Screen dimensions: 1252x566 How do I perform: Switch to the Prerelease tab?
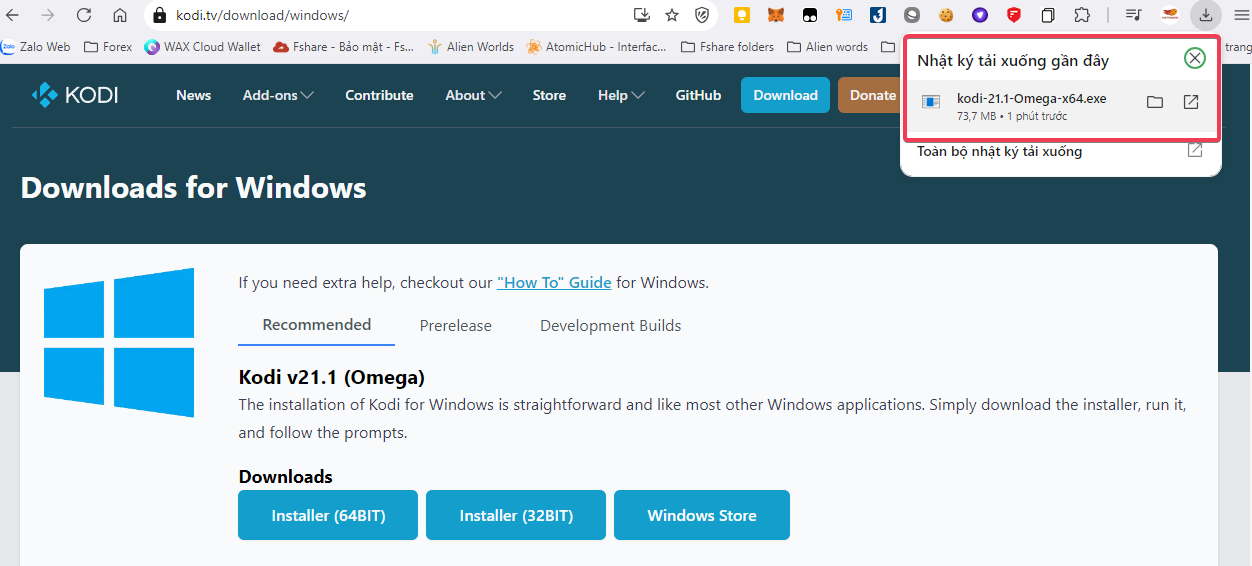456,326
